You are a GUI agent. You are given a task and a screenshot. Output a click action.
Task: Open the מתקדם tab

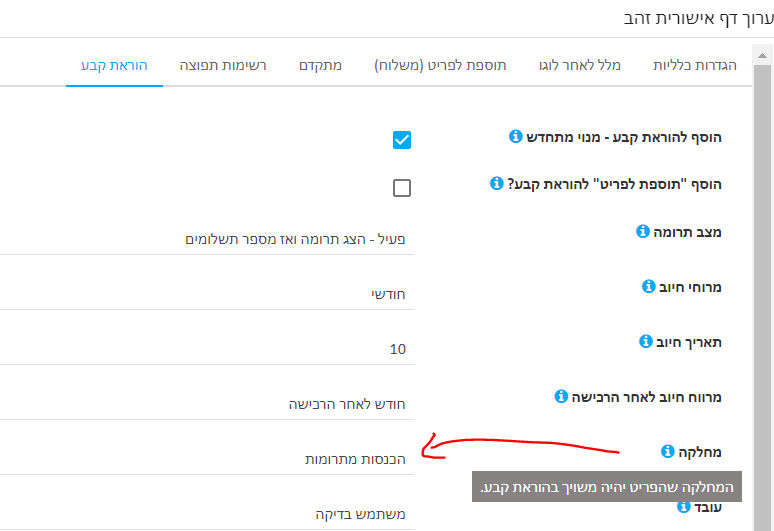click(x=320, y=66)
